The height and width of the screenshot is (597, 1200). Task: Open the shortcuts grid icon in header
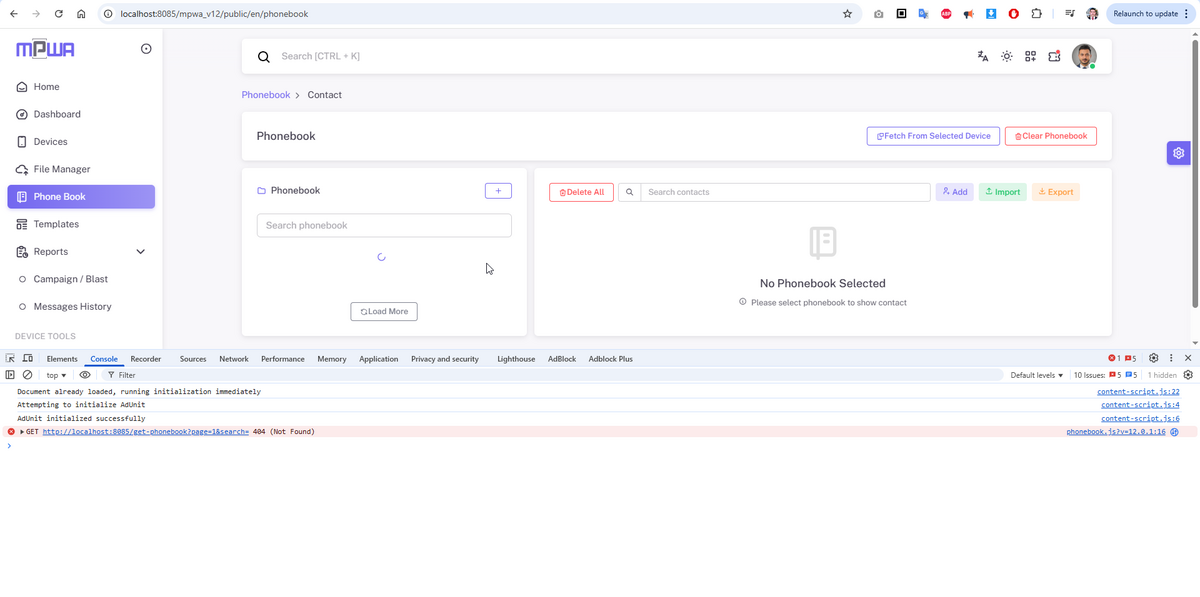click(1030, 57)
